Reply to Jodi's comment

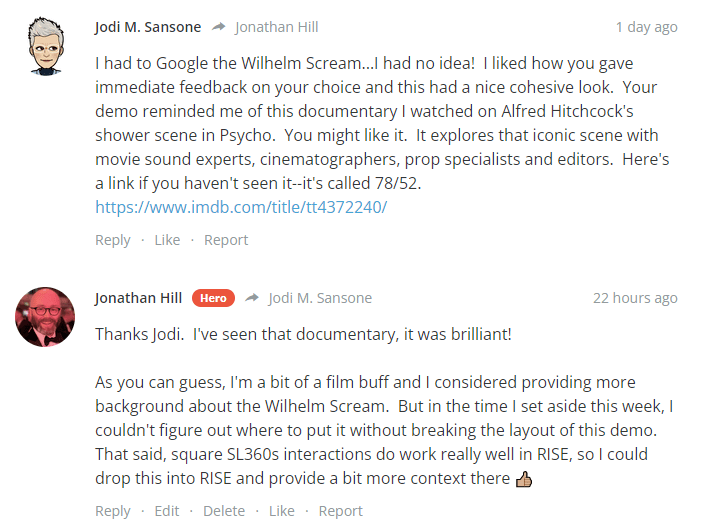coord(113,240)
